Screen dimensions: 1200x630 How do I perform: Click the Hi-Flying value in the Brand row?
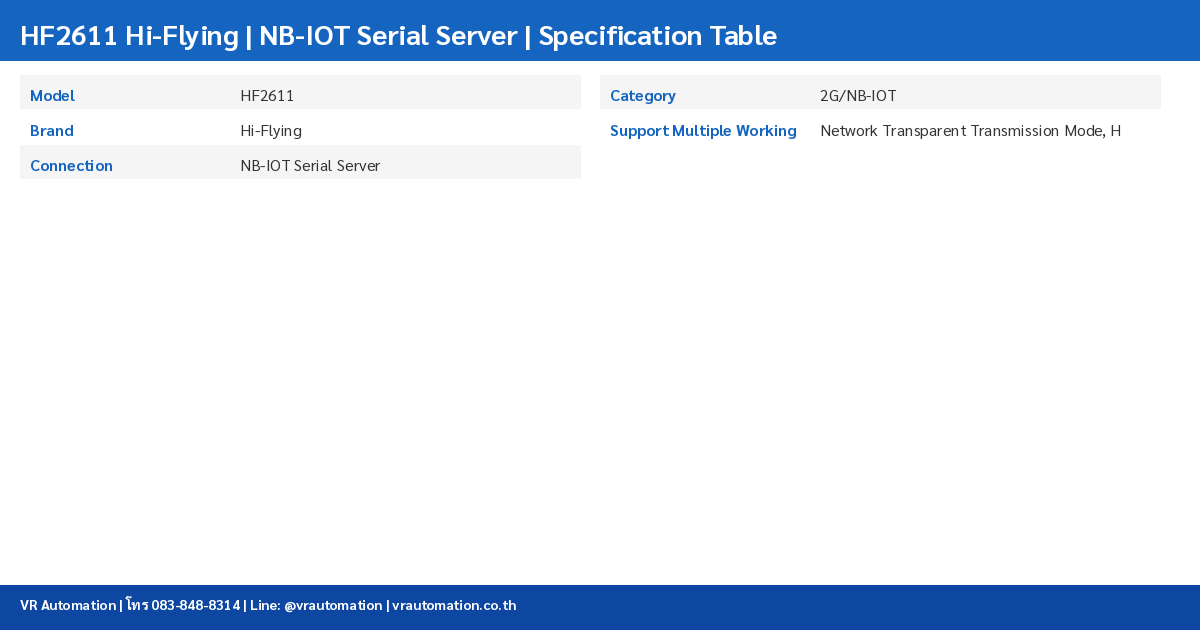point(271,131)
